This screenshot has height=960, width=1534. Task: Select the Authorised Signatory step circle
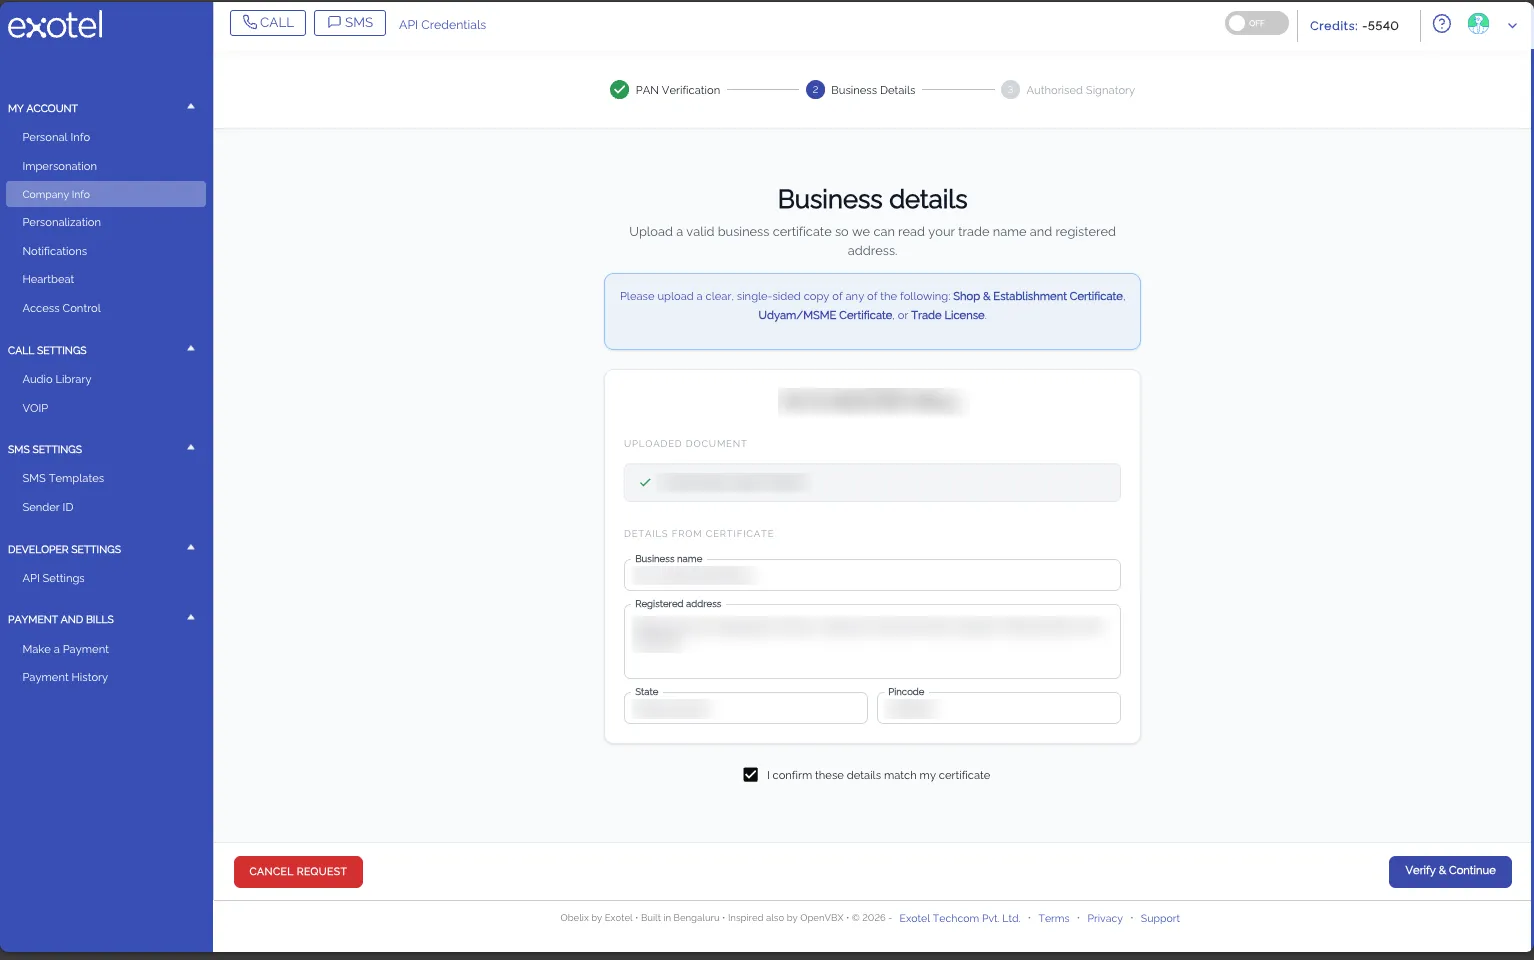1010,90
